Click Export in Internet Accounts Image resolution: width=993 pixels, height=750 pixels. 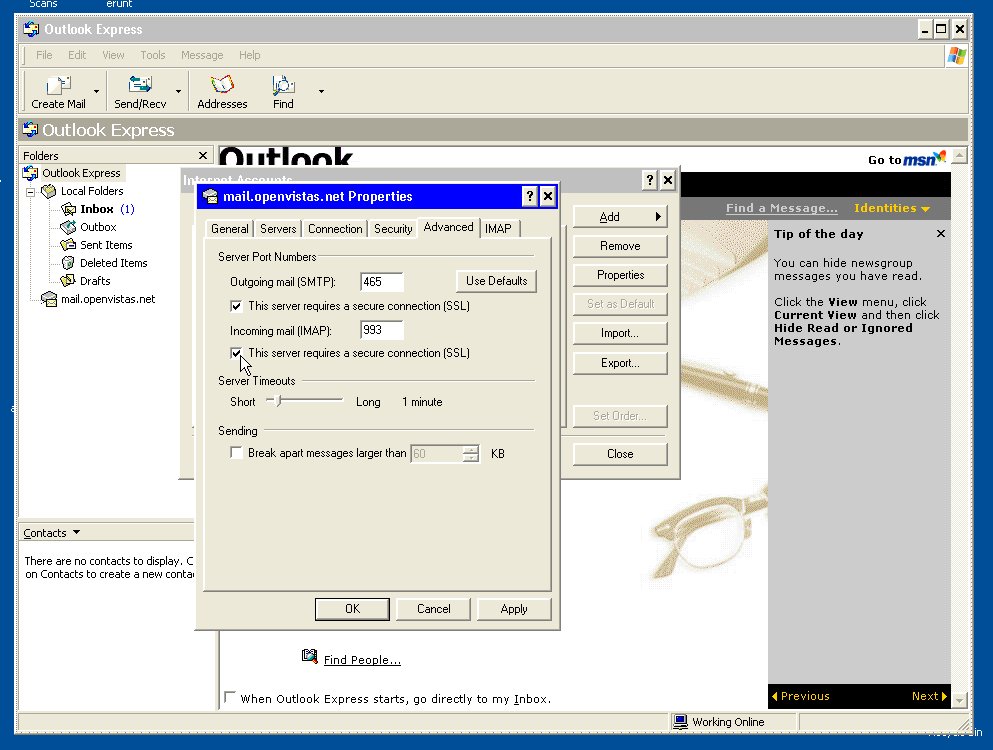tap(620, 363)
